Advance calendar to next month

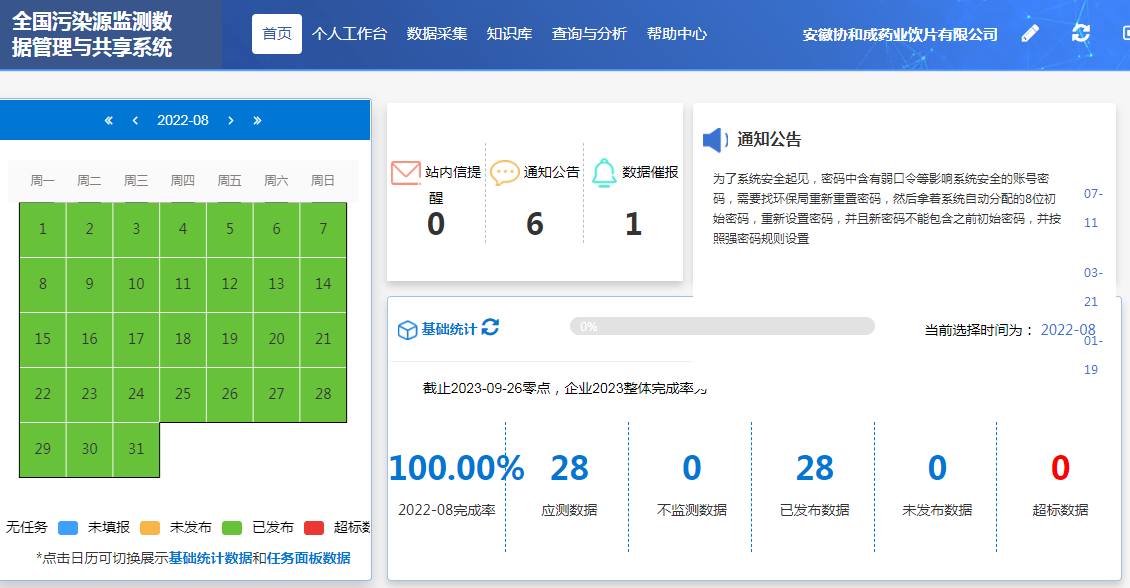pos(230,120)
